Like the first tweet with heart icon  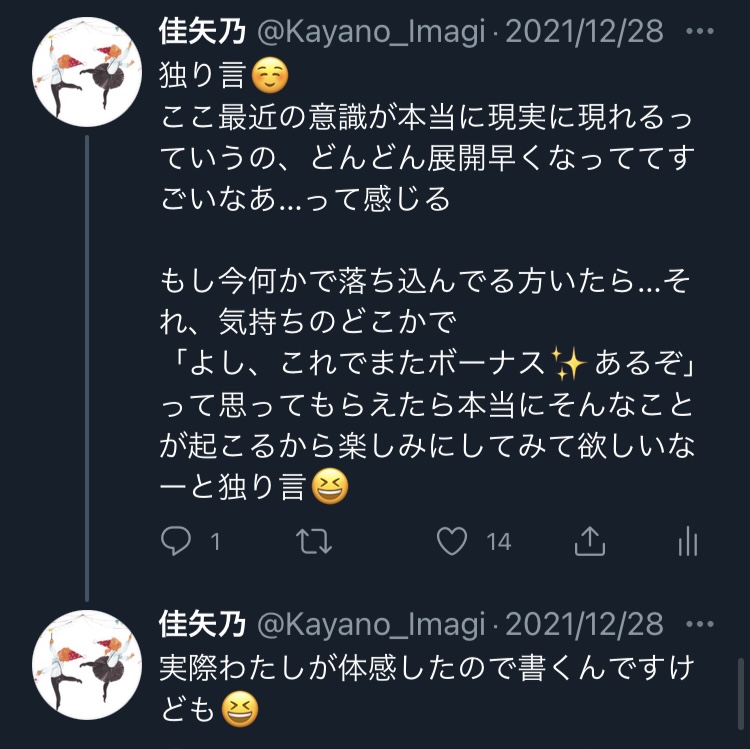coord(452,541)
